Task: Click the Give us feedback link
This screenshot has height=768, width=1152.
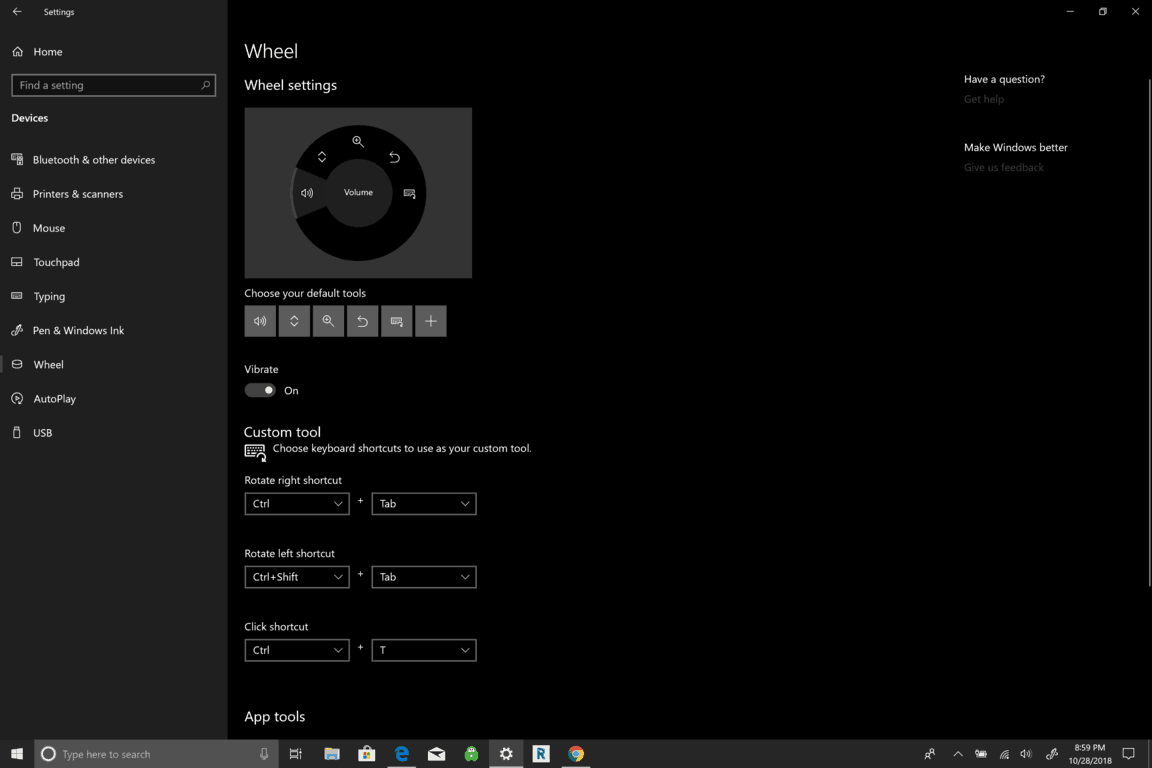Action: click(x=1004, y=168)
